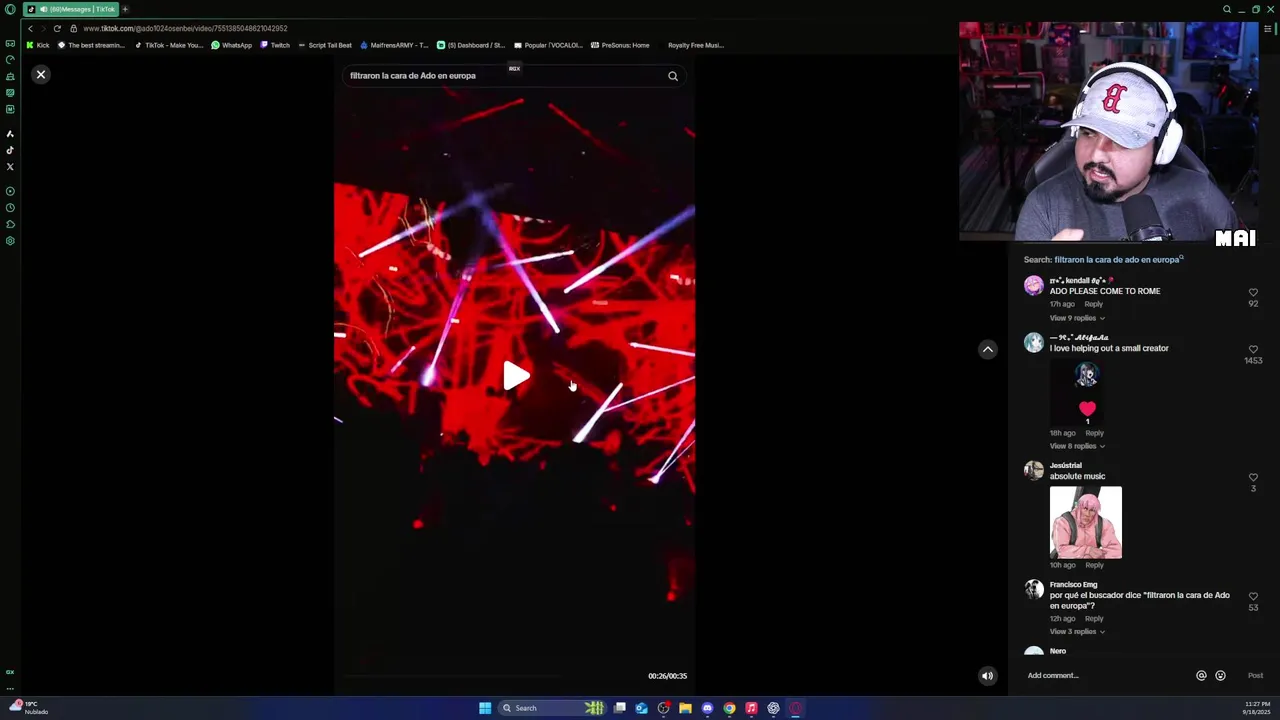Open ChatGPT from the taskbar
Viewport: 1280px width, 720px height.
point(773,708)
